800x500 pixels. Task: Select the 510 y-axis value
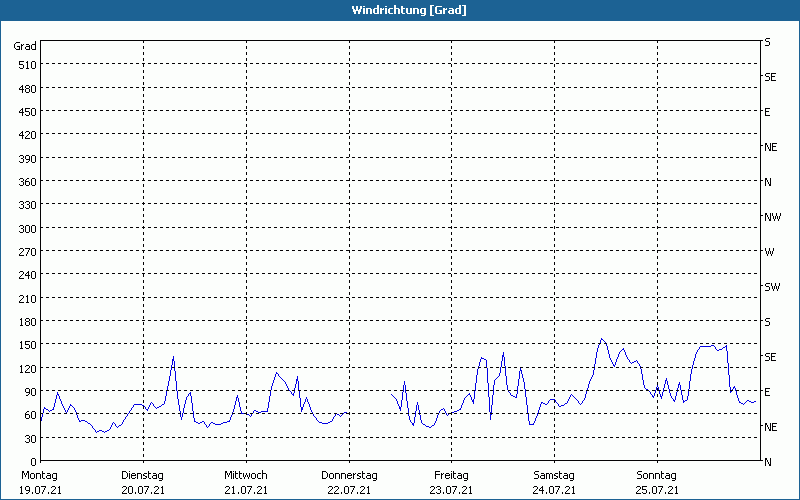point(28,65)
